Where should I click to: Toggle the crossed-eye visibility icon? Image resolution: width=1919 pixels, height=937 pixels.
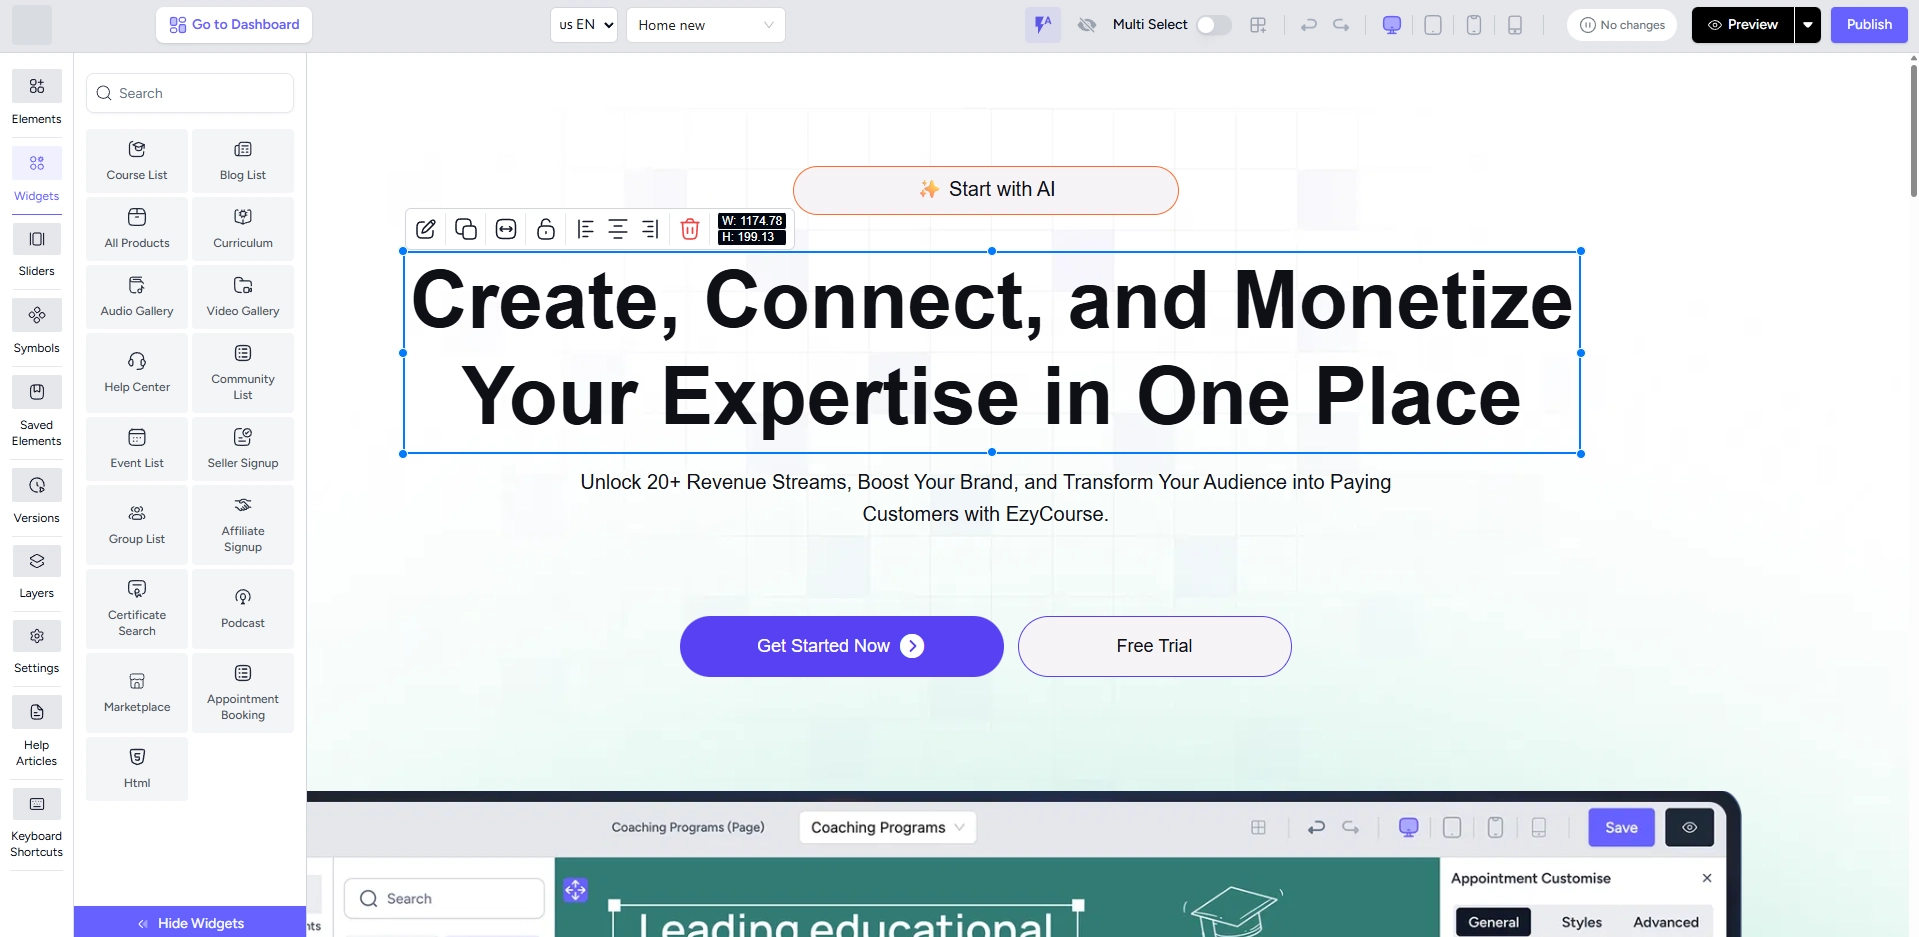tap(1087, 25)
